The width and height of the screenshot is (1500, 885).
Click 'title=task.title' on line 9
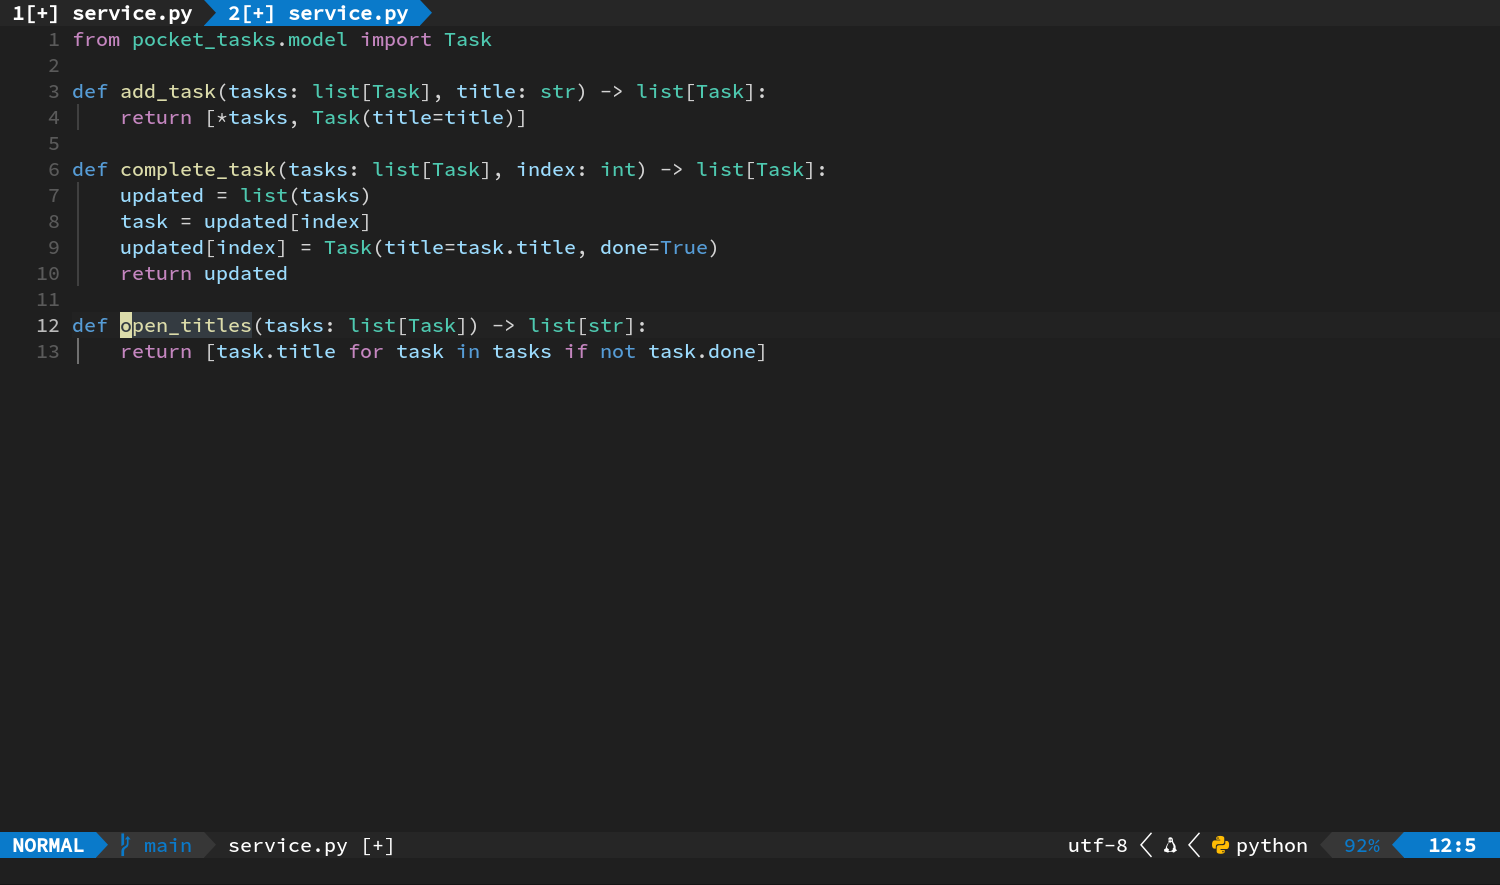coord(480,247)
